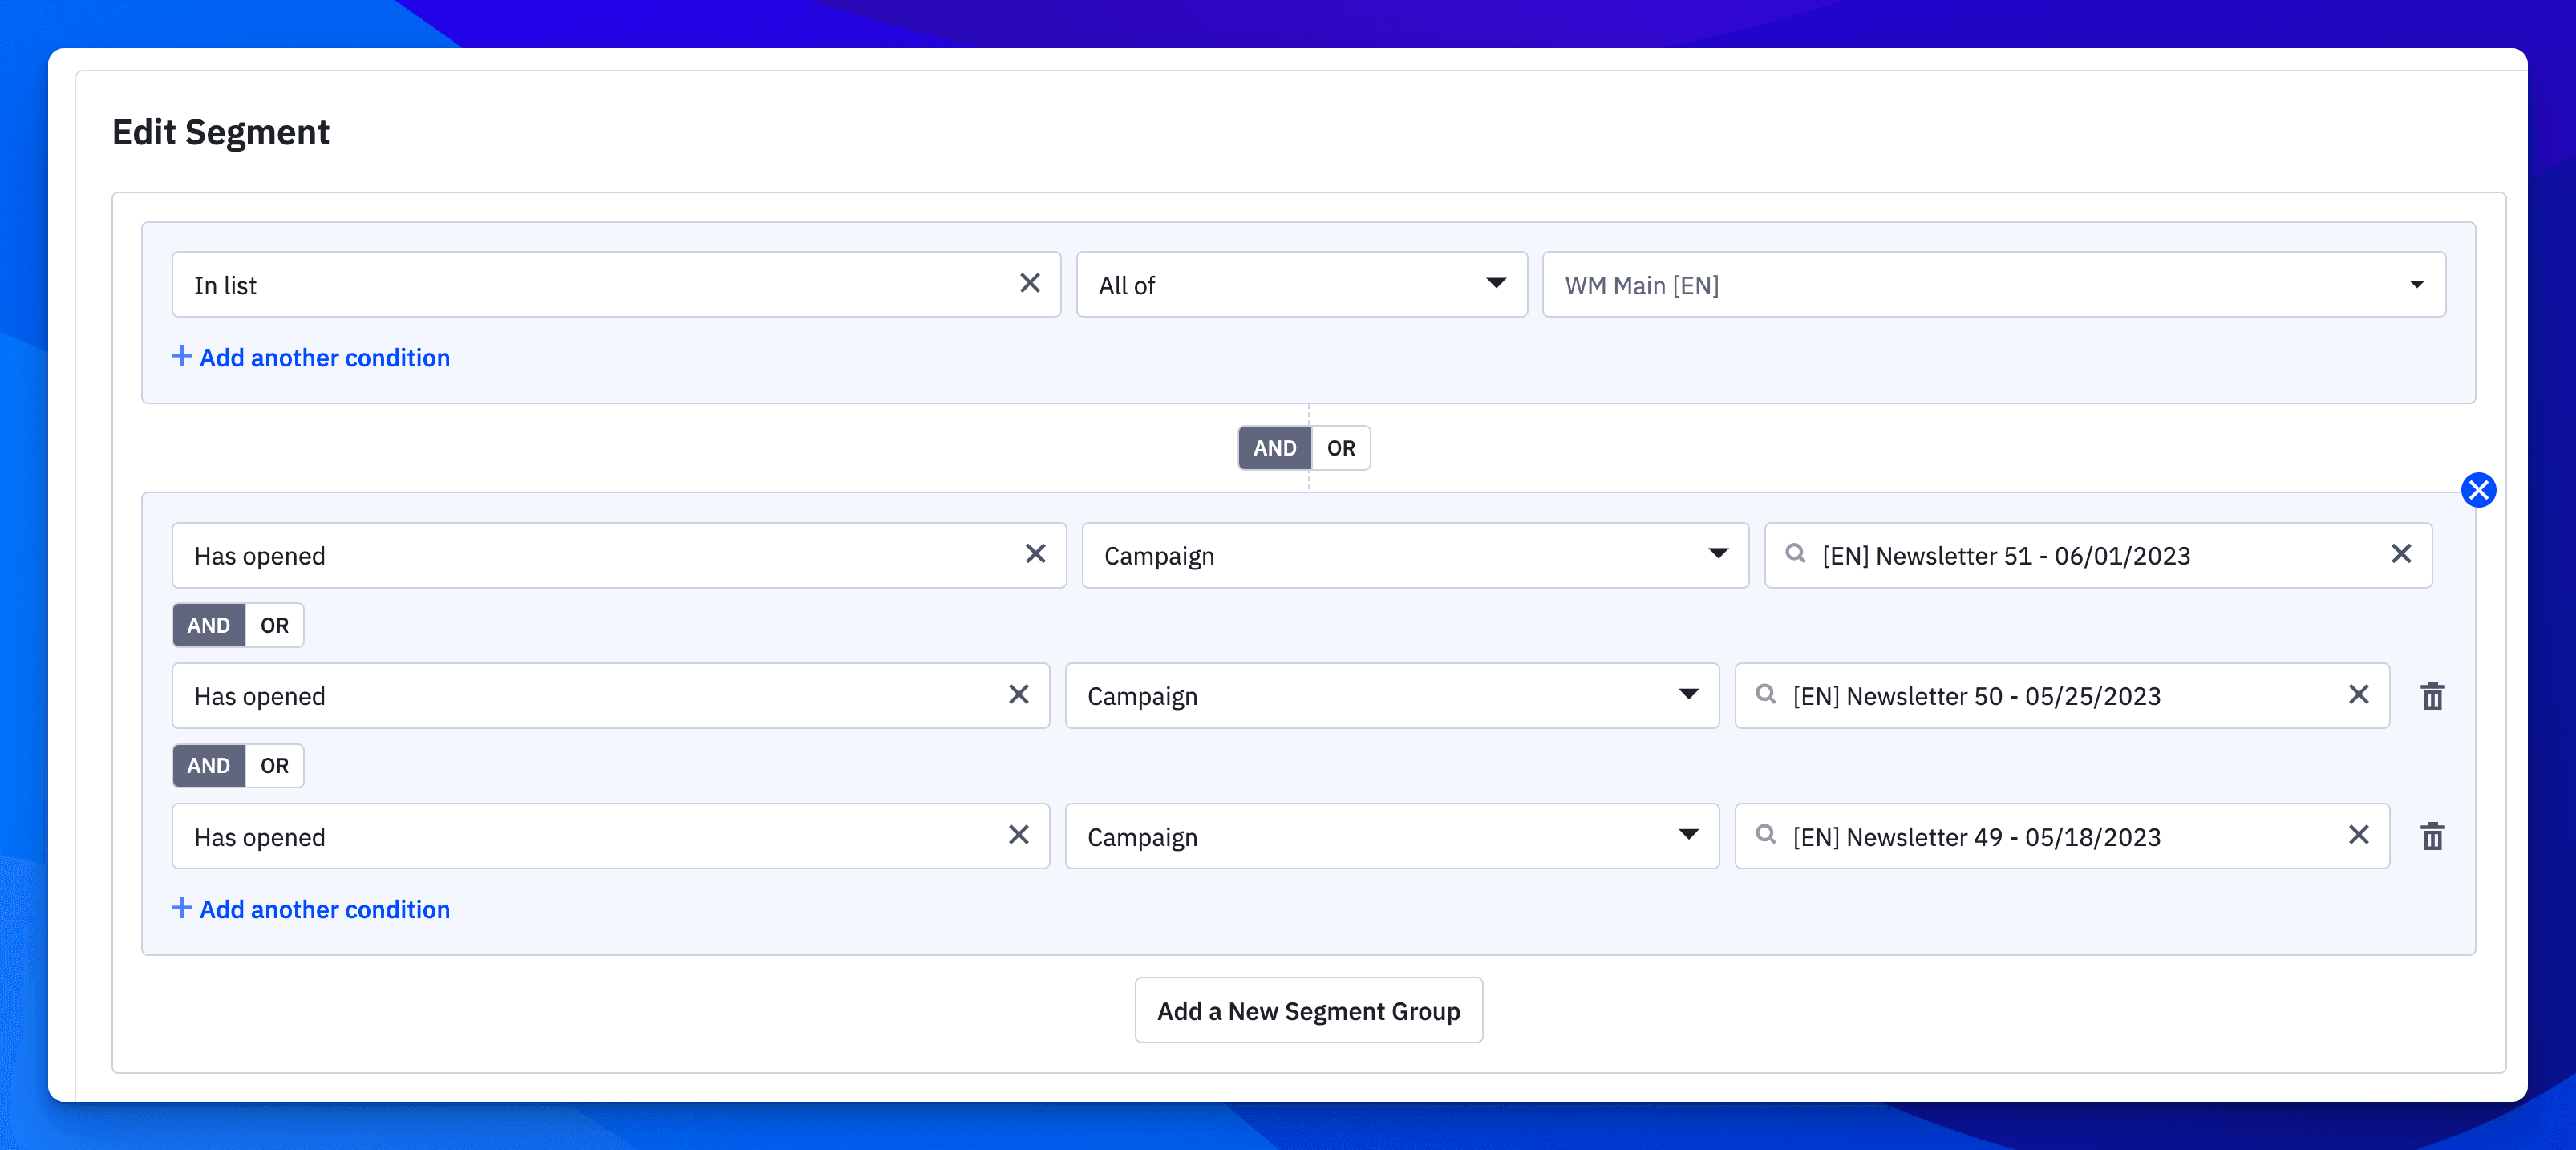Switch the top-level operator to OR
Image resolution: width=2576 pixels, height=1150 pixels.
pos(1339,447)
